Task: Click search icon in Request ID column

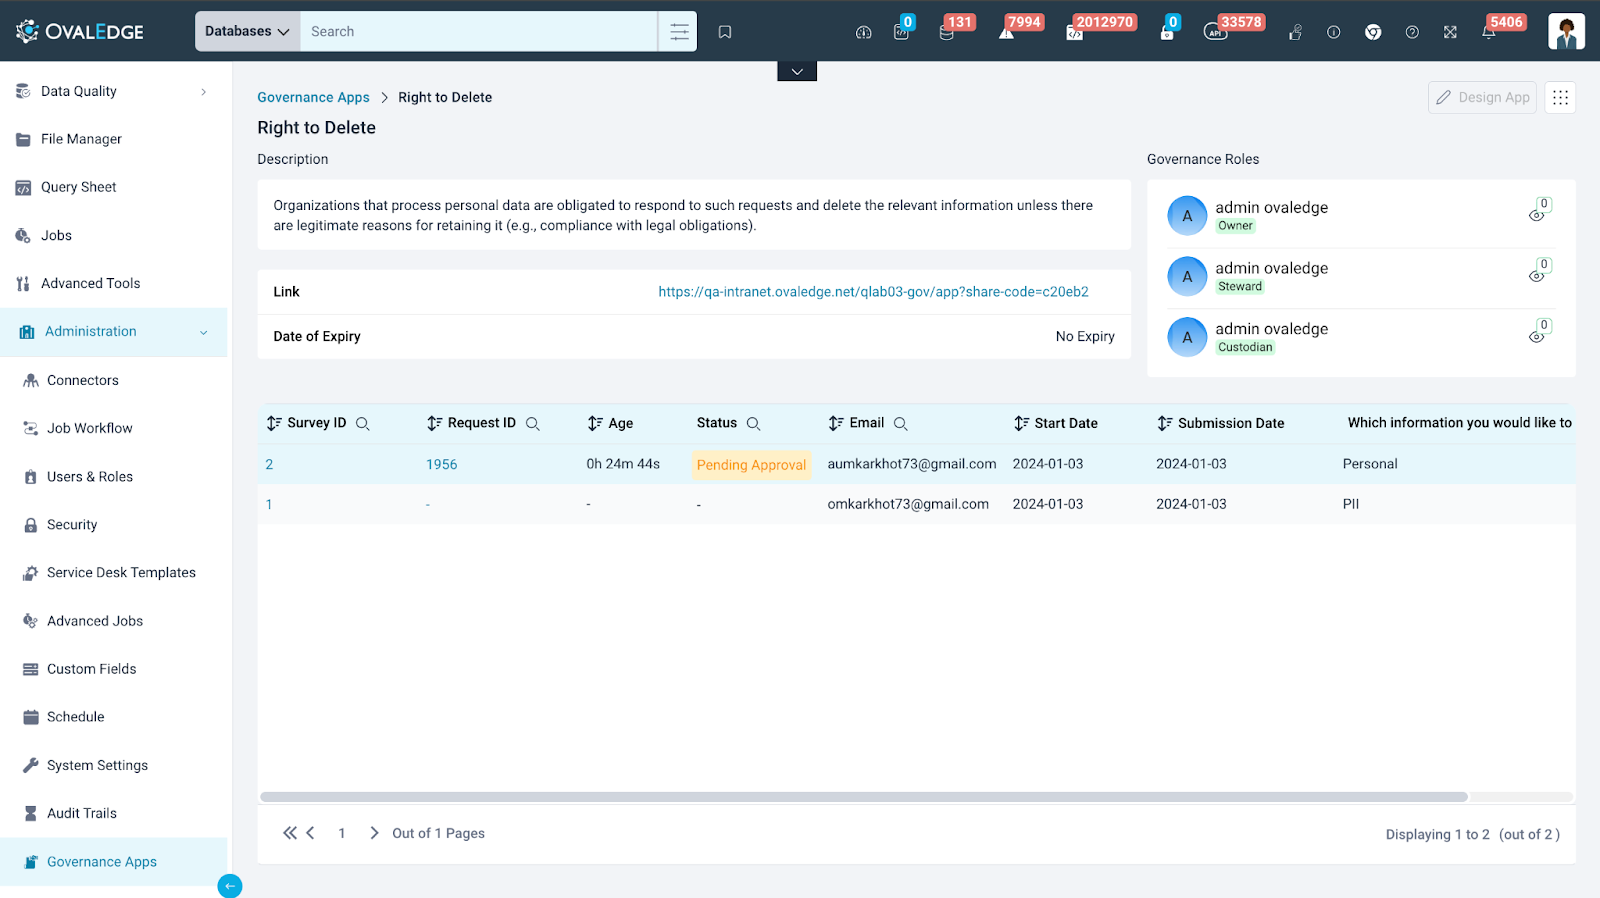Action: pyautogui.click(x=533, y=424)
